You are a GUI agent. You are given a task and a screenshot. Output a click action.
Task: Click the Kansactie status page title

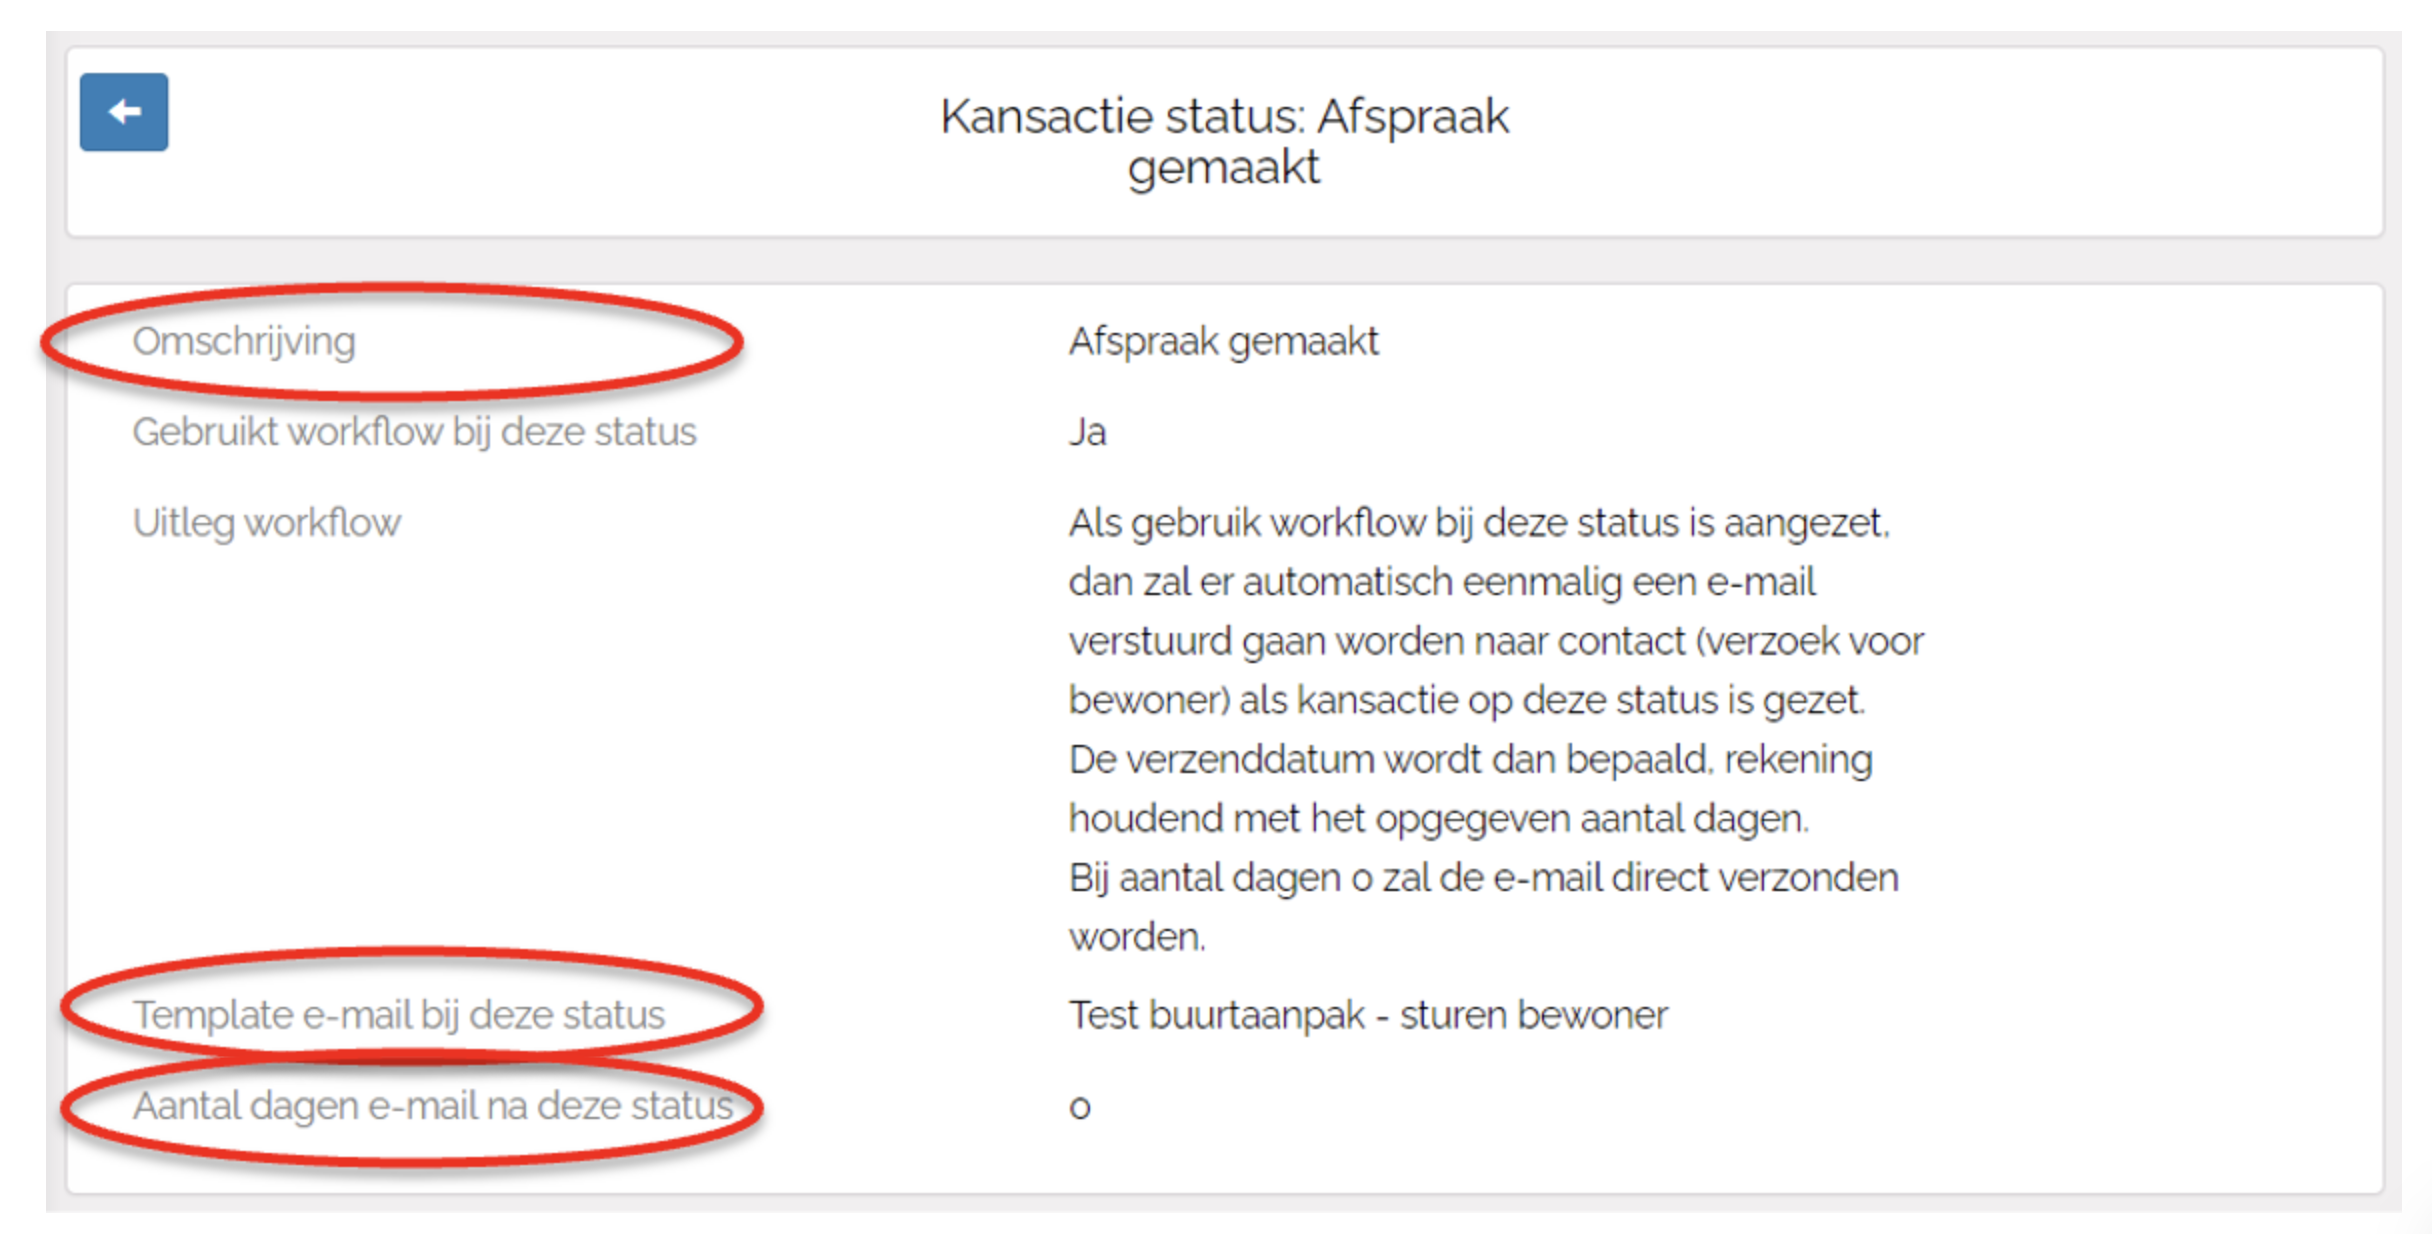click(1223, 117)
